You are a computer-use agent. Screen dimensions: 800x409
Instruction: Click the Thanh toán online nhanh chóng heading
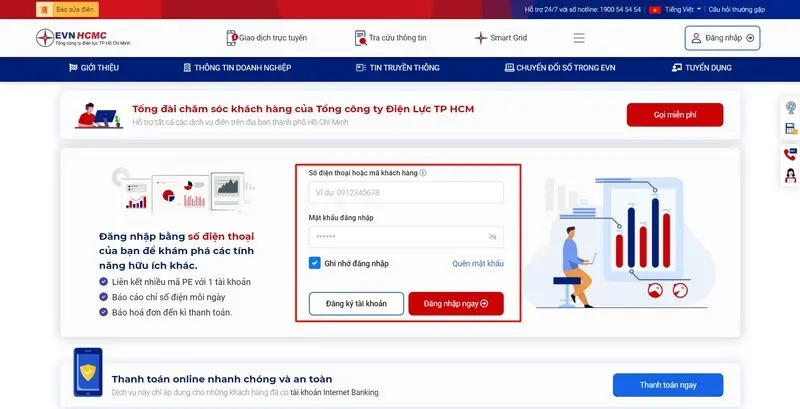[x=222, y=379]
